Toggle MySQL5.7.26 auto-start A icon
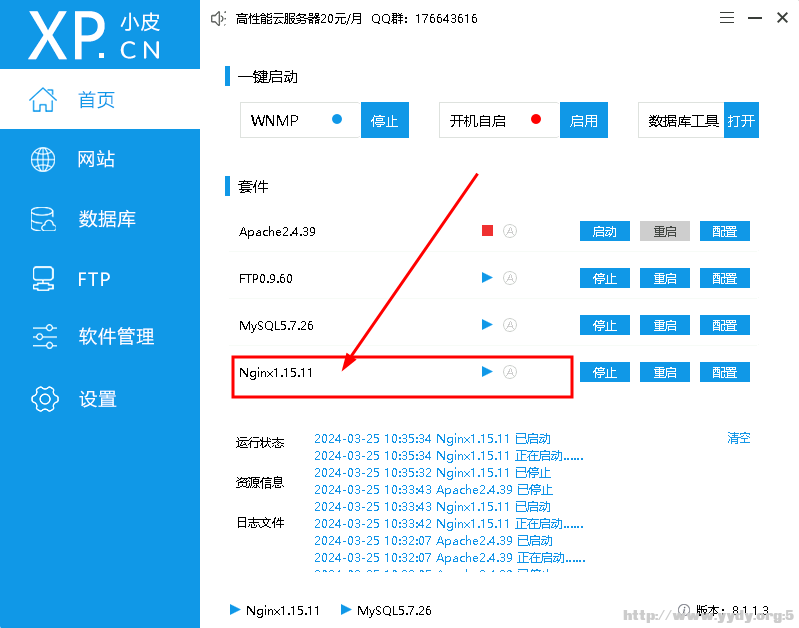The height and width of the screenshot is (628, 799). click(x=510, y=325)
